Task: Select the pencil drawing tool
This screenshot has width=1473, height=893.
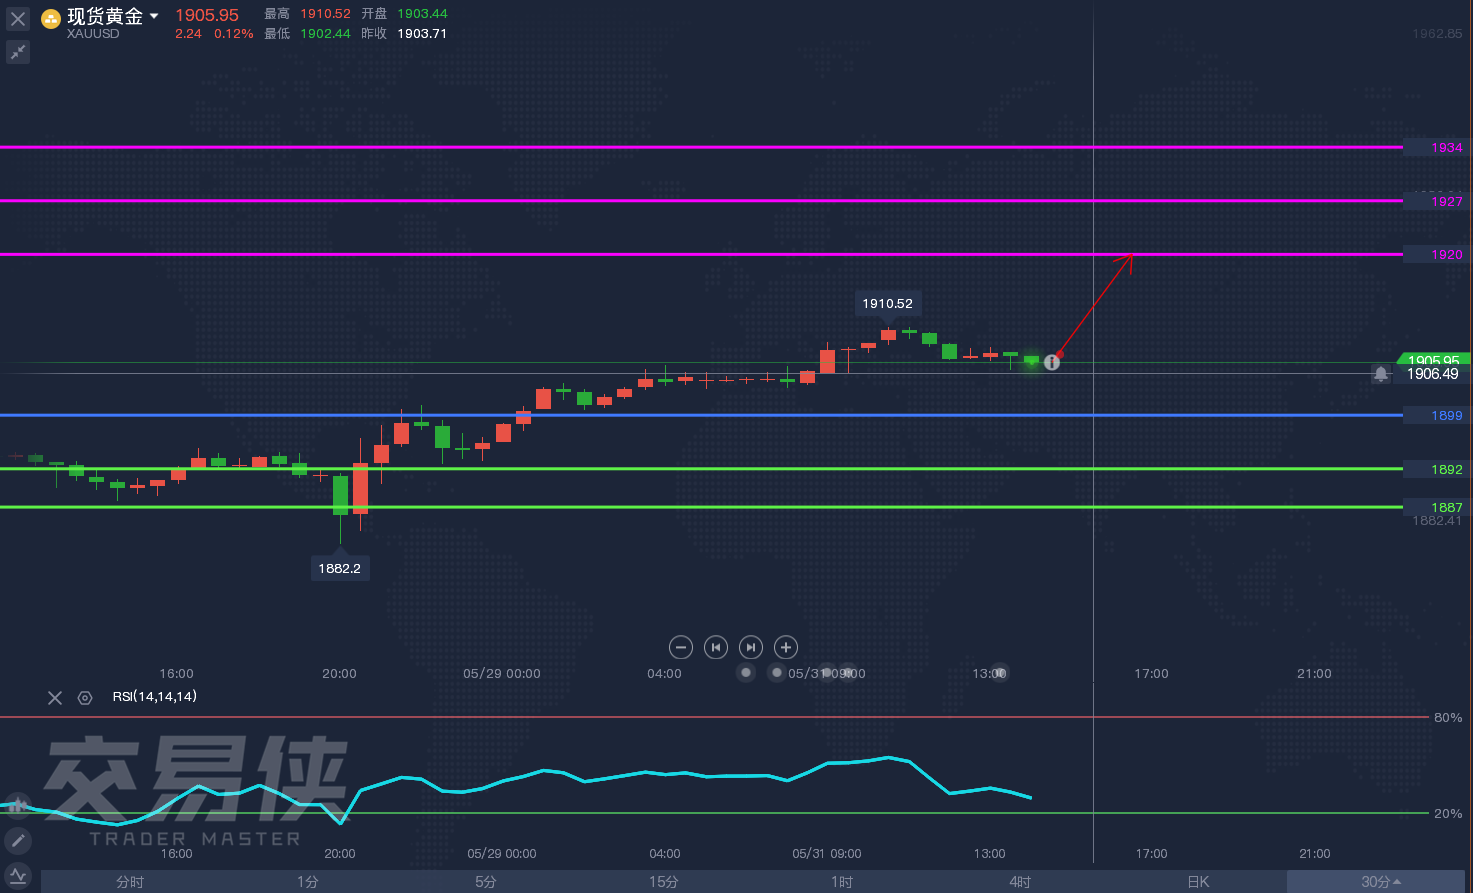Action: click(x=18, y=840)
